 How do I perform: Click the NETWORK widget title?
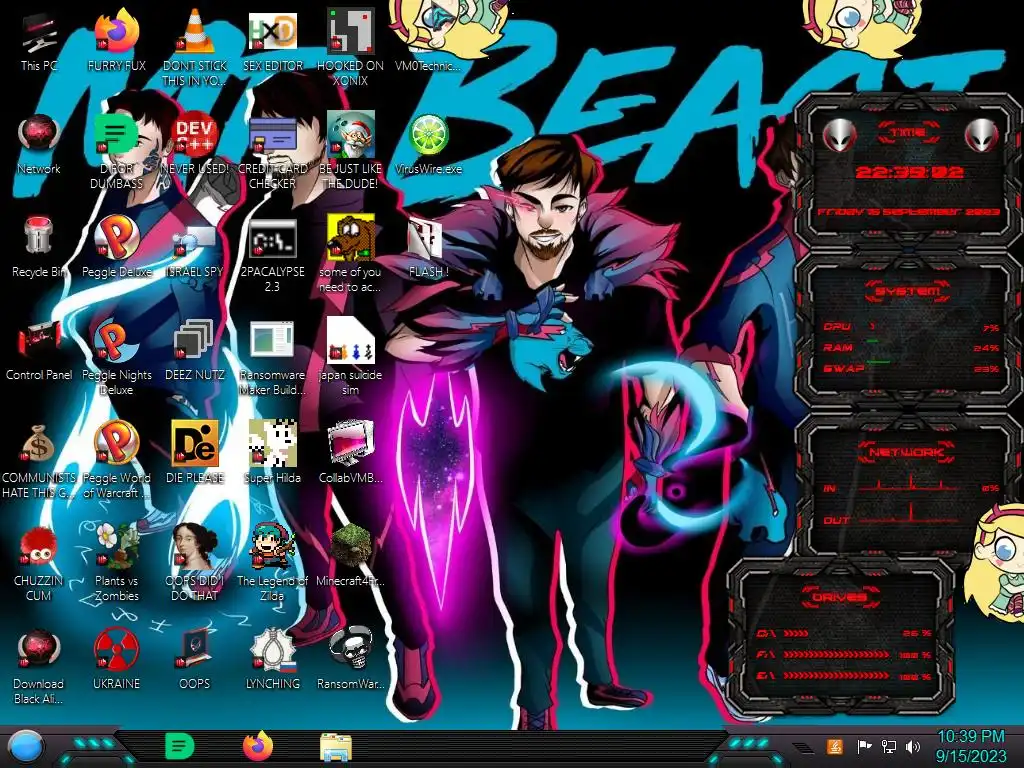(x=907, y=451)
